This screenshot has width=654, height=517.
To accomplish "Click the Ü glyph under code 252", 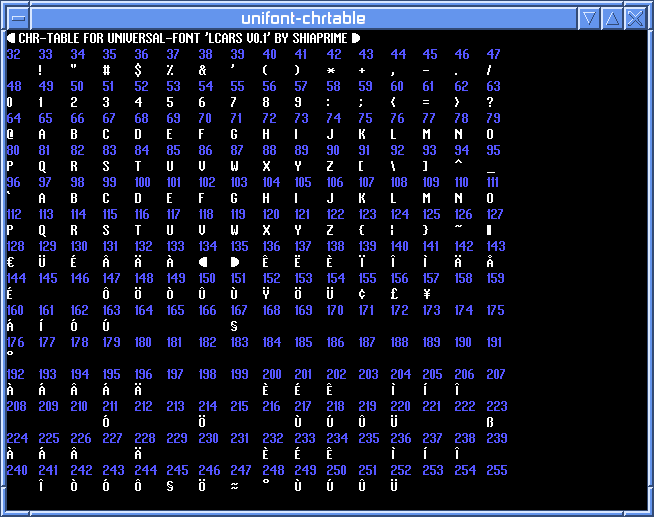I will [394, 485].
